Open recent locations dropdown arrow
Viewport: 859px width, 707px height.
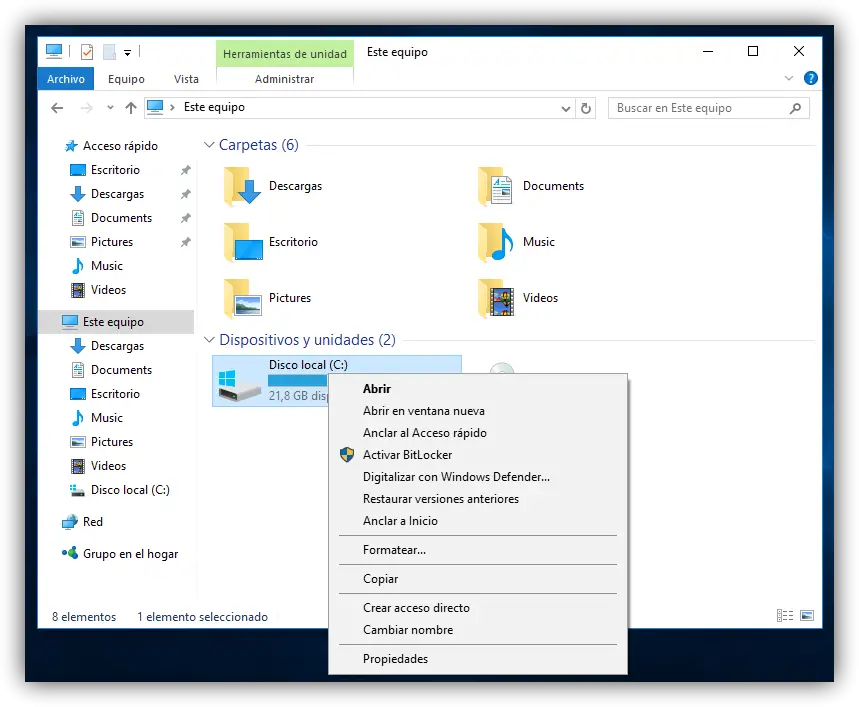(110, 108)
